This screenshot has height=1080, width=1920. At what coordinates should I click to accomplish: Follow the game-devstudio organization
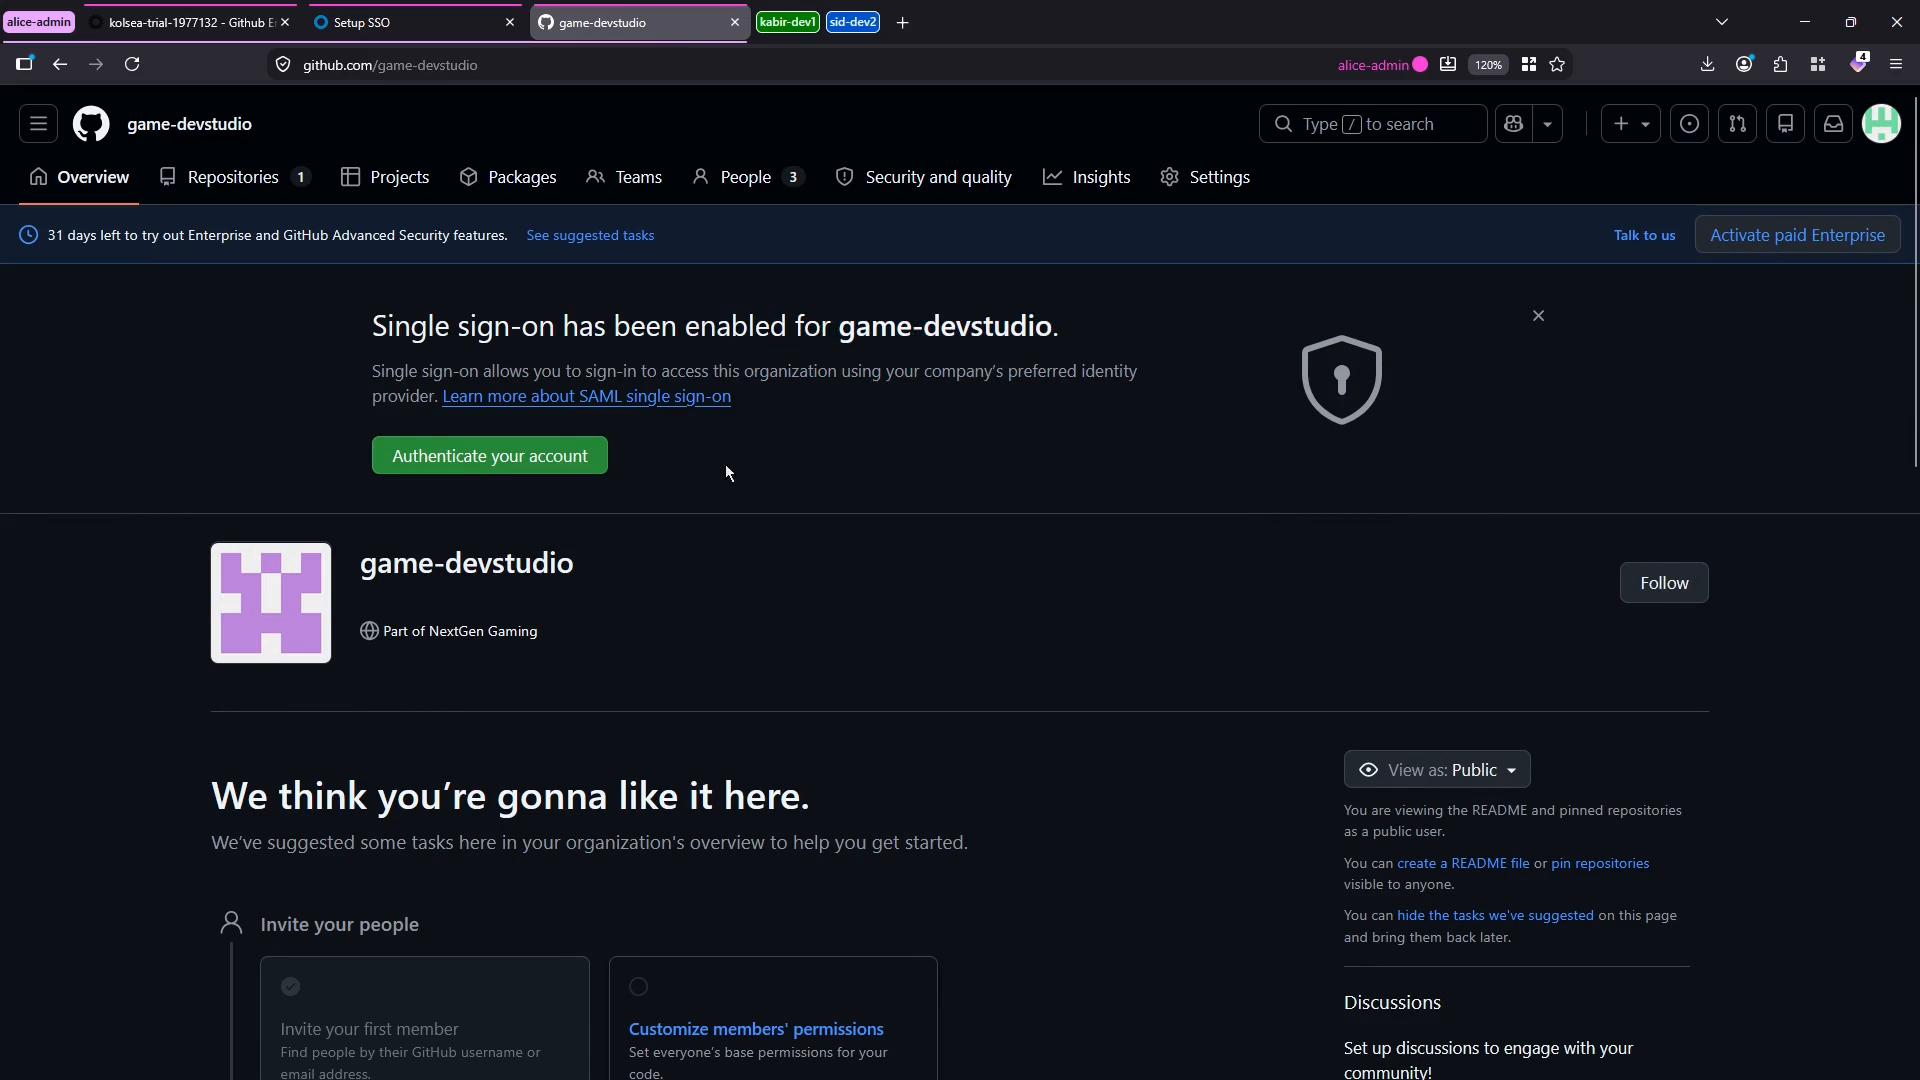(x=1664, y=583)
